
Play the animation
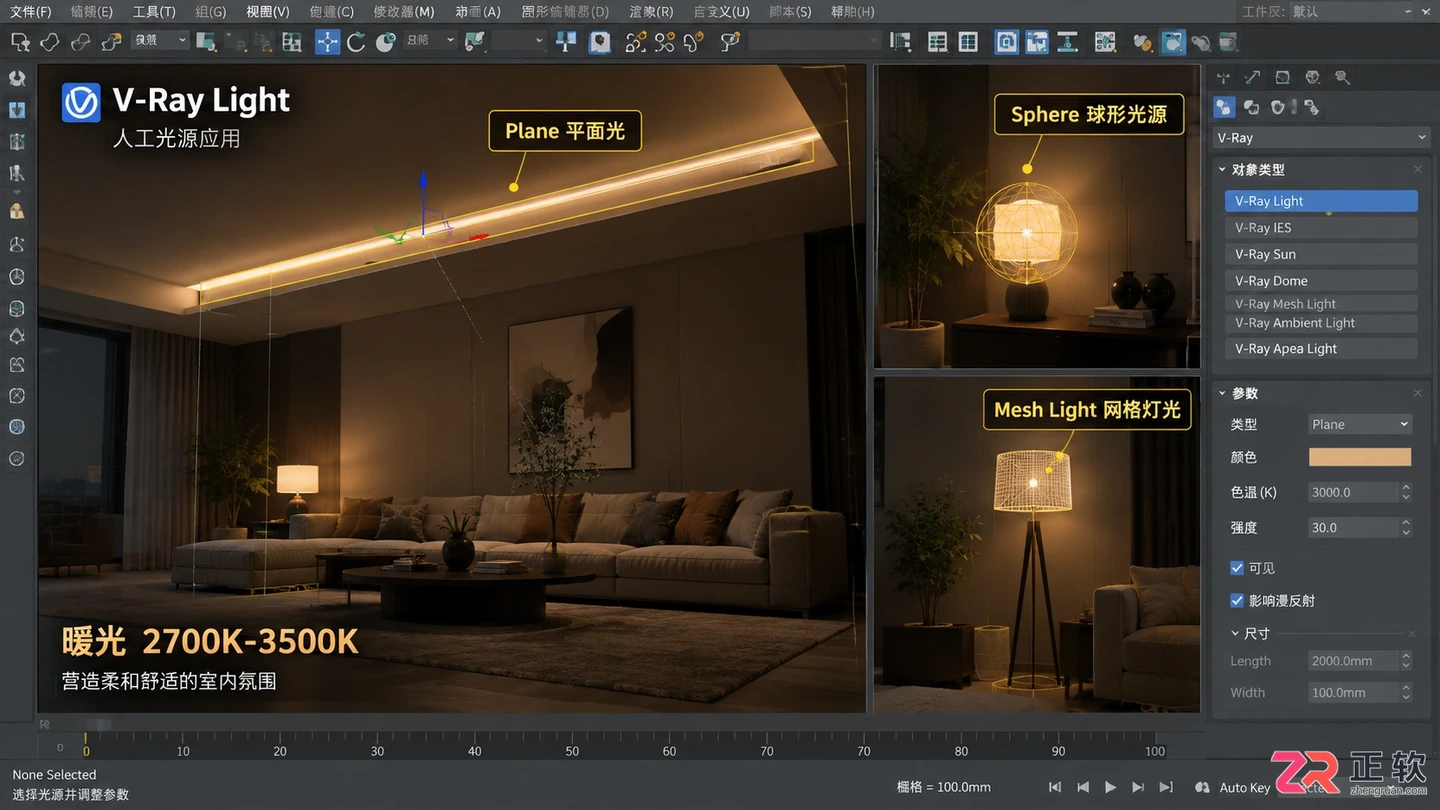pyautogui.click(x=1110, y=787)
